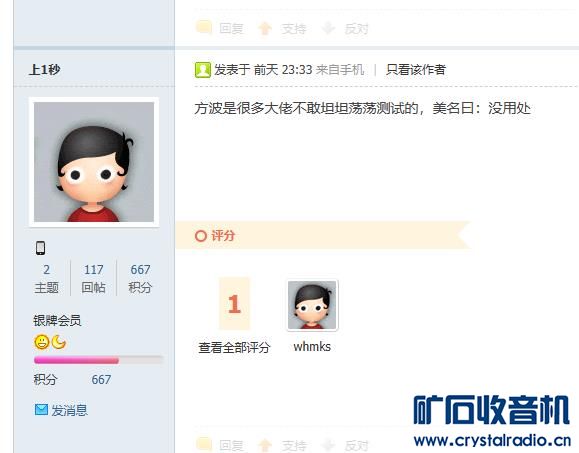The height and width of the screenshot is (453, 579).
Task: Open the username 上1秒 profile link
Action: (45, 69)
